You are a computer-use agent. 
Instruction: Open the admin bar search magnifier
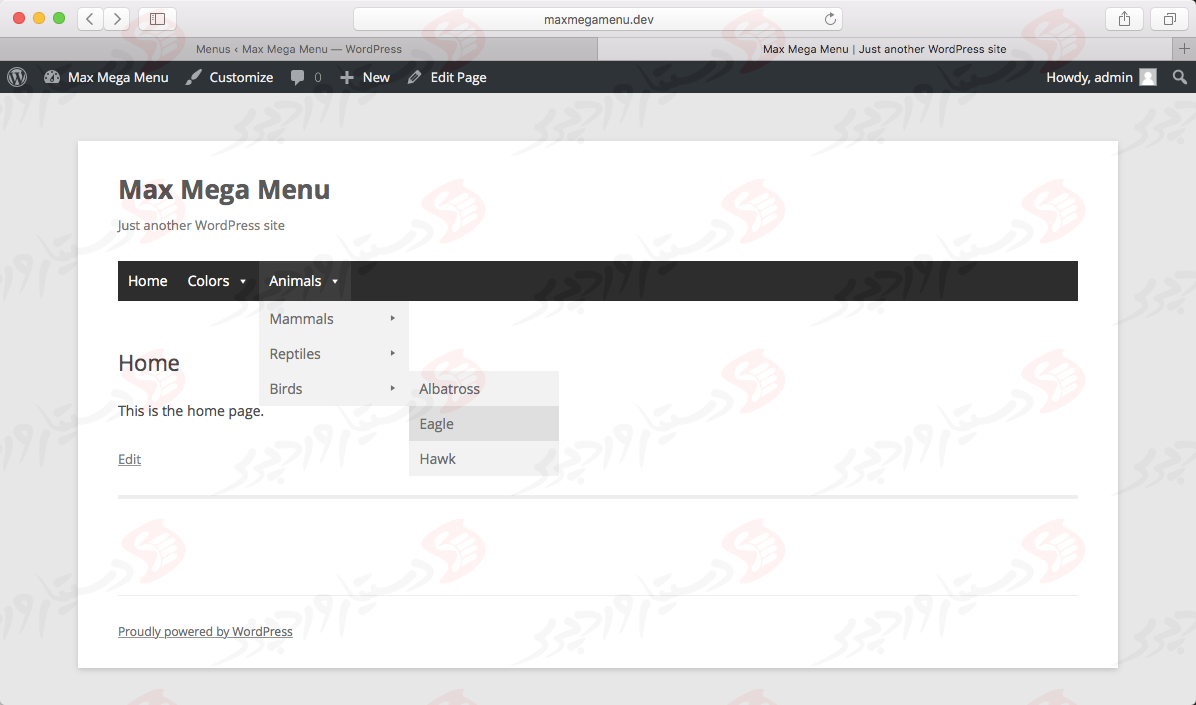click(x=1179, y=77)
